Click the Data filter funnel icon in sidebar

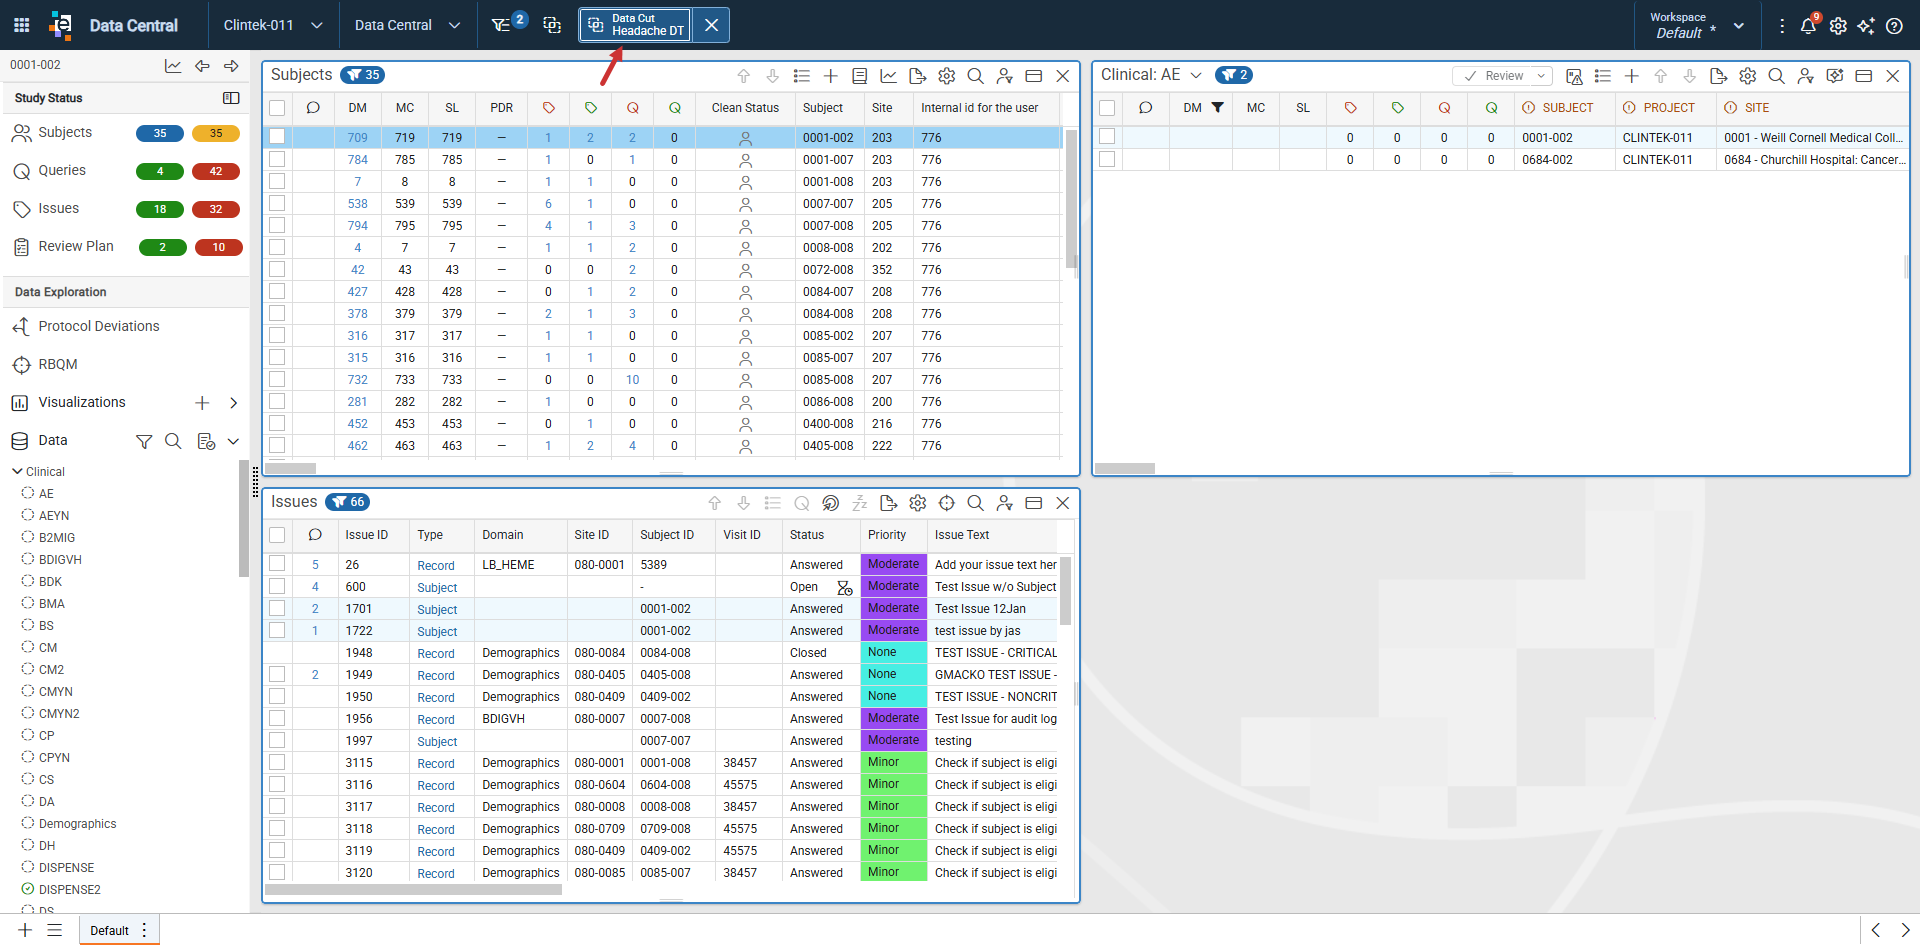pos(144,441)
